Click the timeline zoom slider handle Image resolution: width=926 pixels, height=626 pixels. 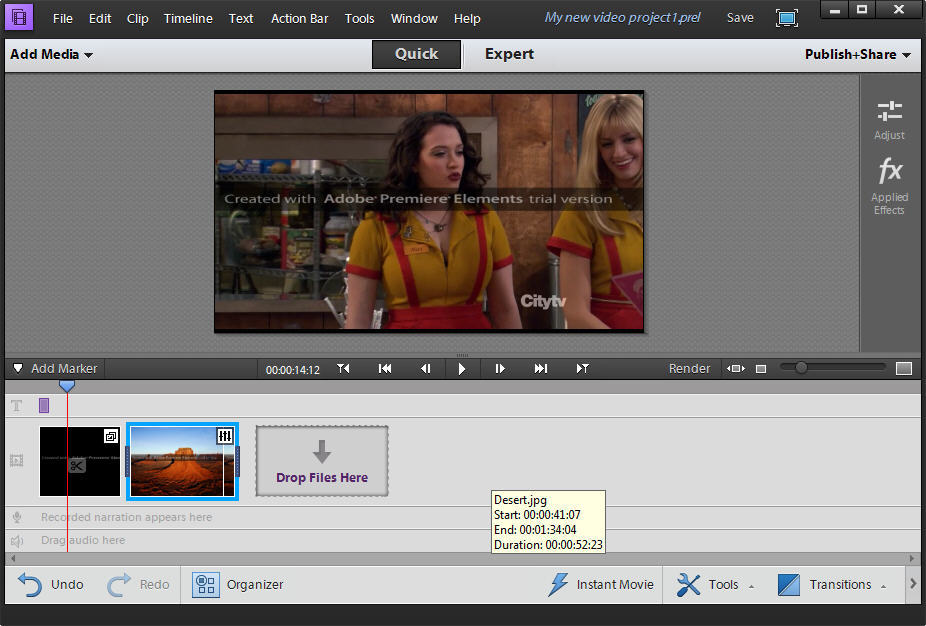[800, 368]
